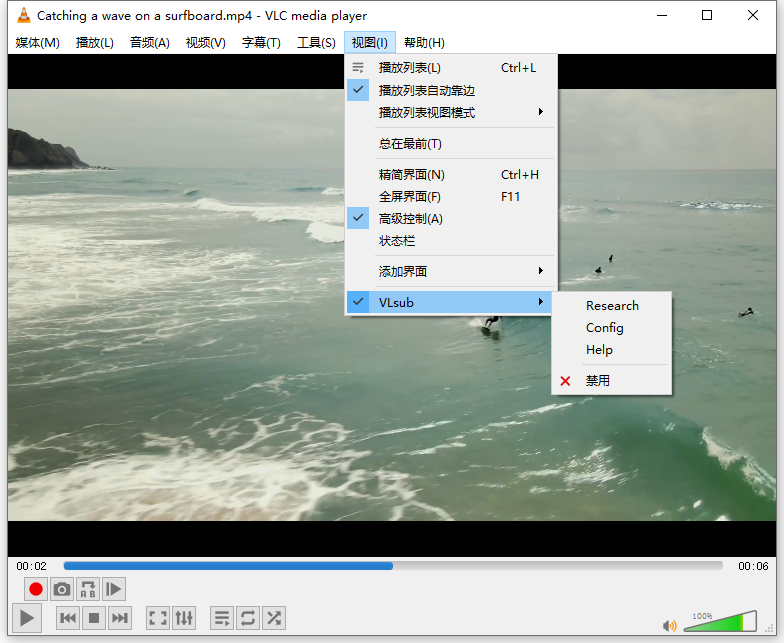Screen dimensions: 784x643
Task: Close the 视图(I) menu
Action: coord(370,42)
